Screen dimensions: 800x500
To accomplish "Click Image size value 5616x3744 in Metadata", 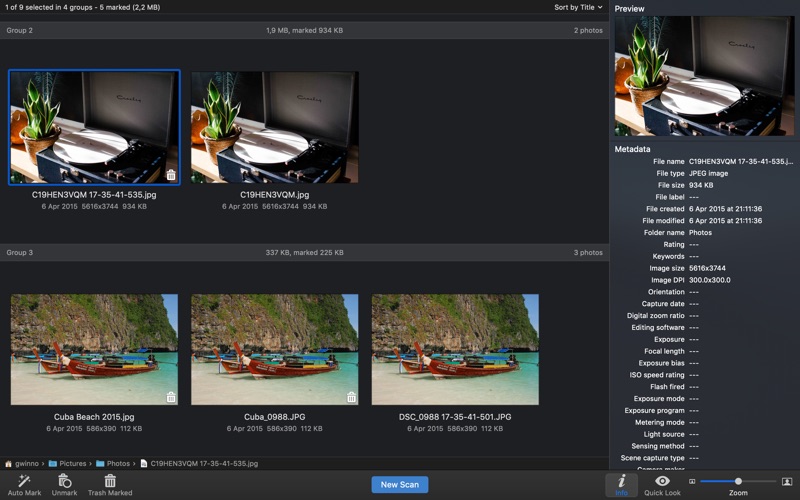I will click(707, 268).
